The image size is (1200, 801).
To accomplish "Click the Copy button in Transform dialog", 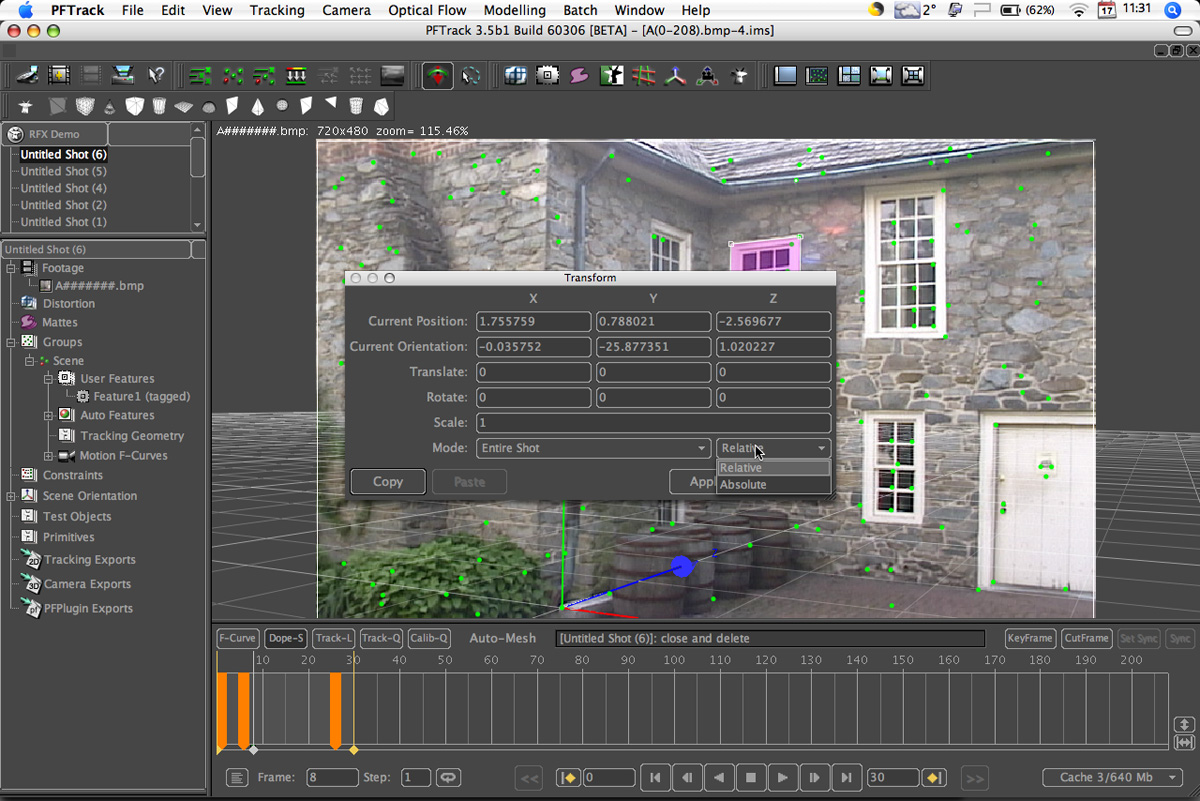I will click(x=388, y=481).
